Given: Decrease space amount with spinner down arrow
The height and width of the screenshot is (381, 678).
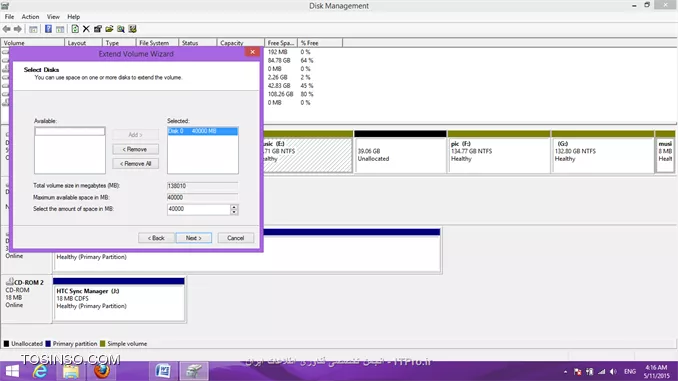Looking at the screenshot, I should click(x=234, y=212).
